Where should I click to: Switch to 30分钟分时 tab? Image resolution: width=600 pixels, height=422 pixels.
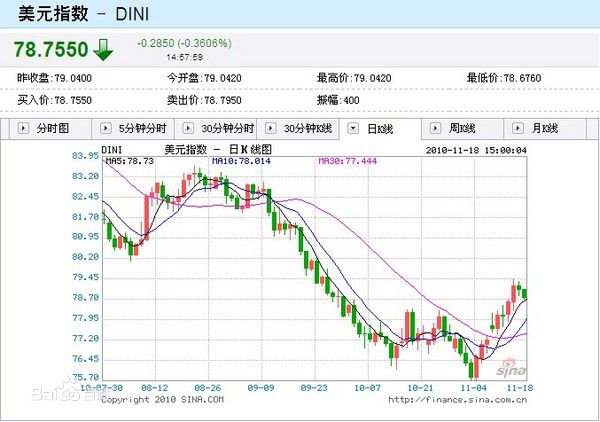(x=216, y=129)
